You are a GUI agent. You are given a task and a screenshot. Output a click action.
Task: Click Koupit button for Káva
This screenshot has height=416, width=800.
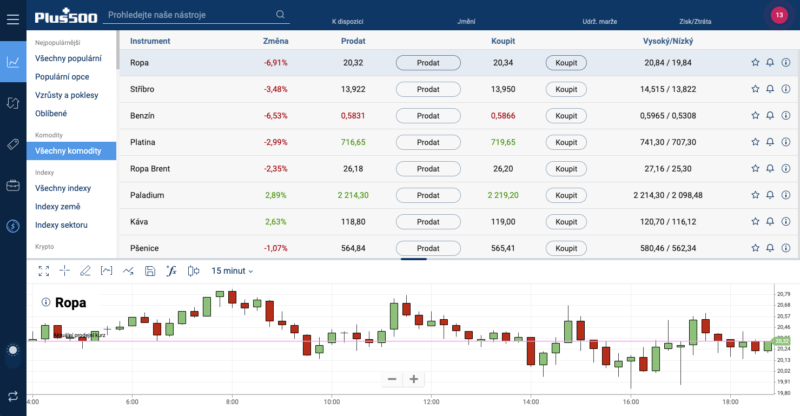(566, 221)
